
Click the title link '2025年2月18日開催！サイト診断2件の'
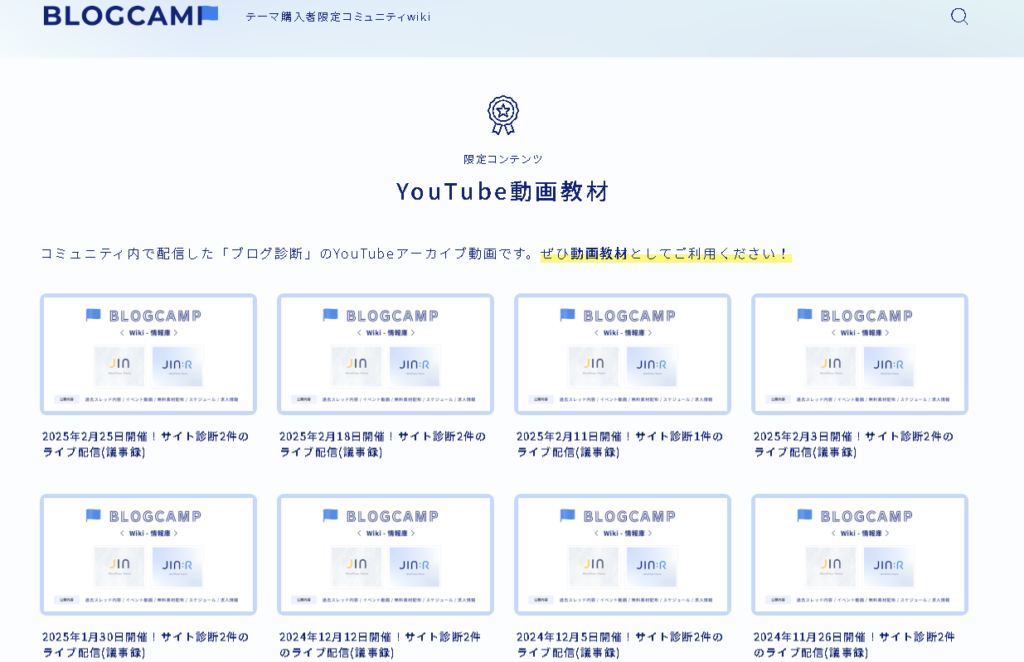pyautogui.click(x=383, y=437)
